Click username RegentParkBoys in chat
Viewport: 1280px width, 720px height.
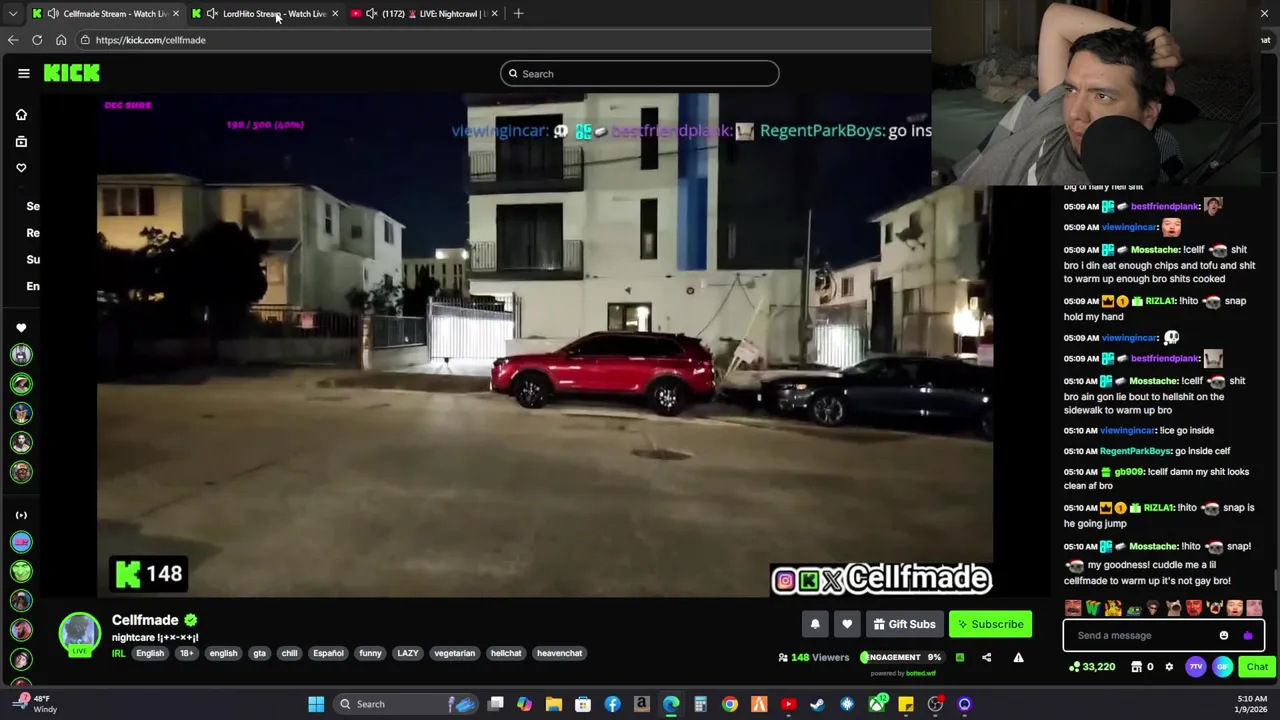click(1135, 451)
